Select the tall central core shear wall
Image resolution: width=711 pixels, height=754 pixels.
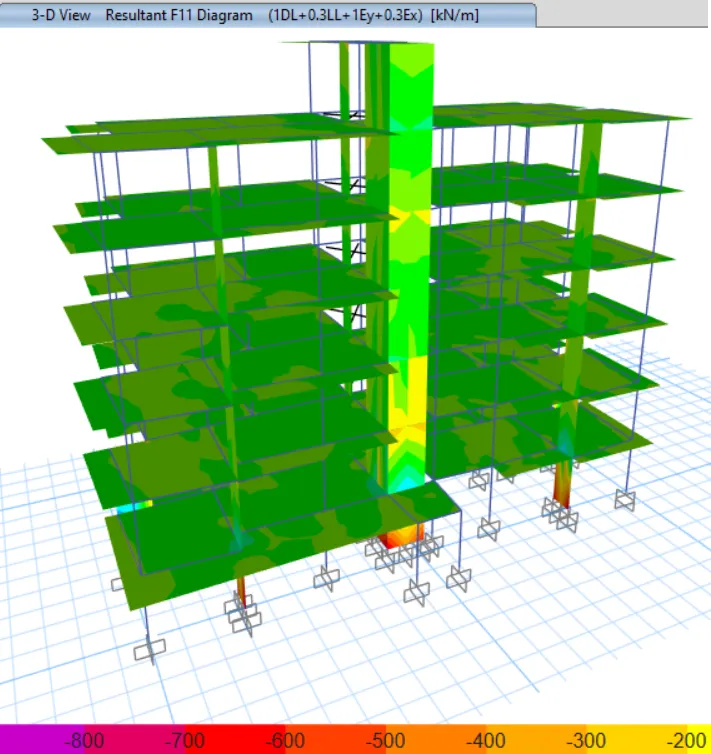coord(409,269)
